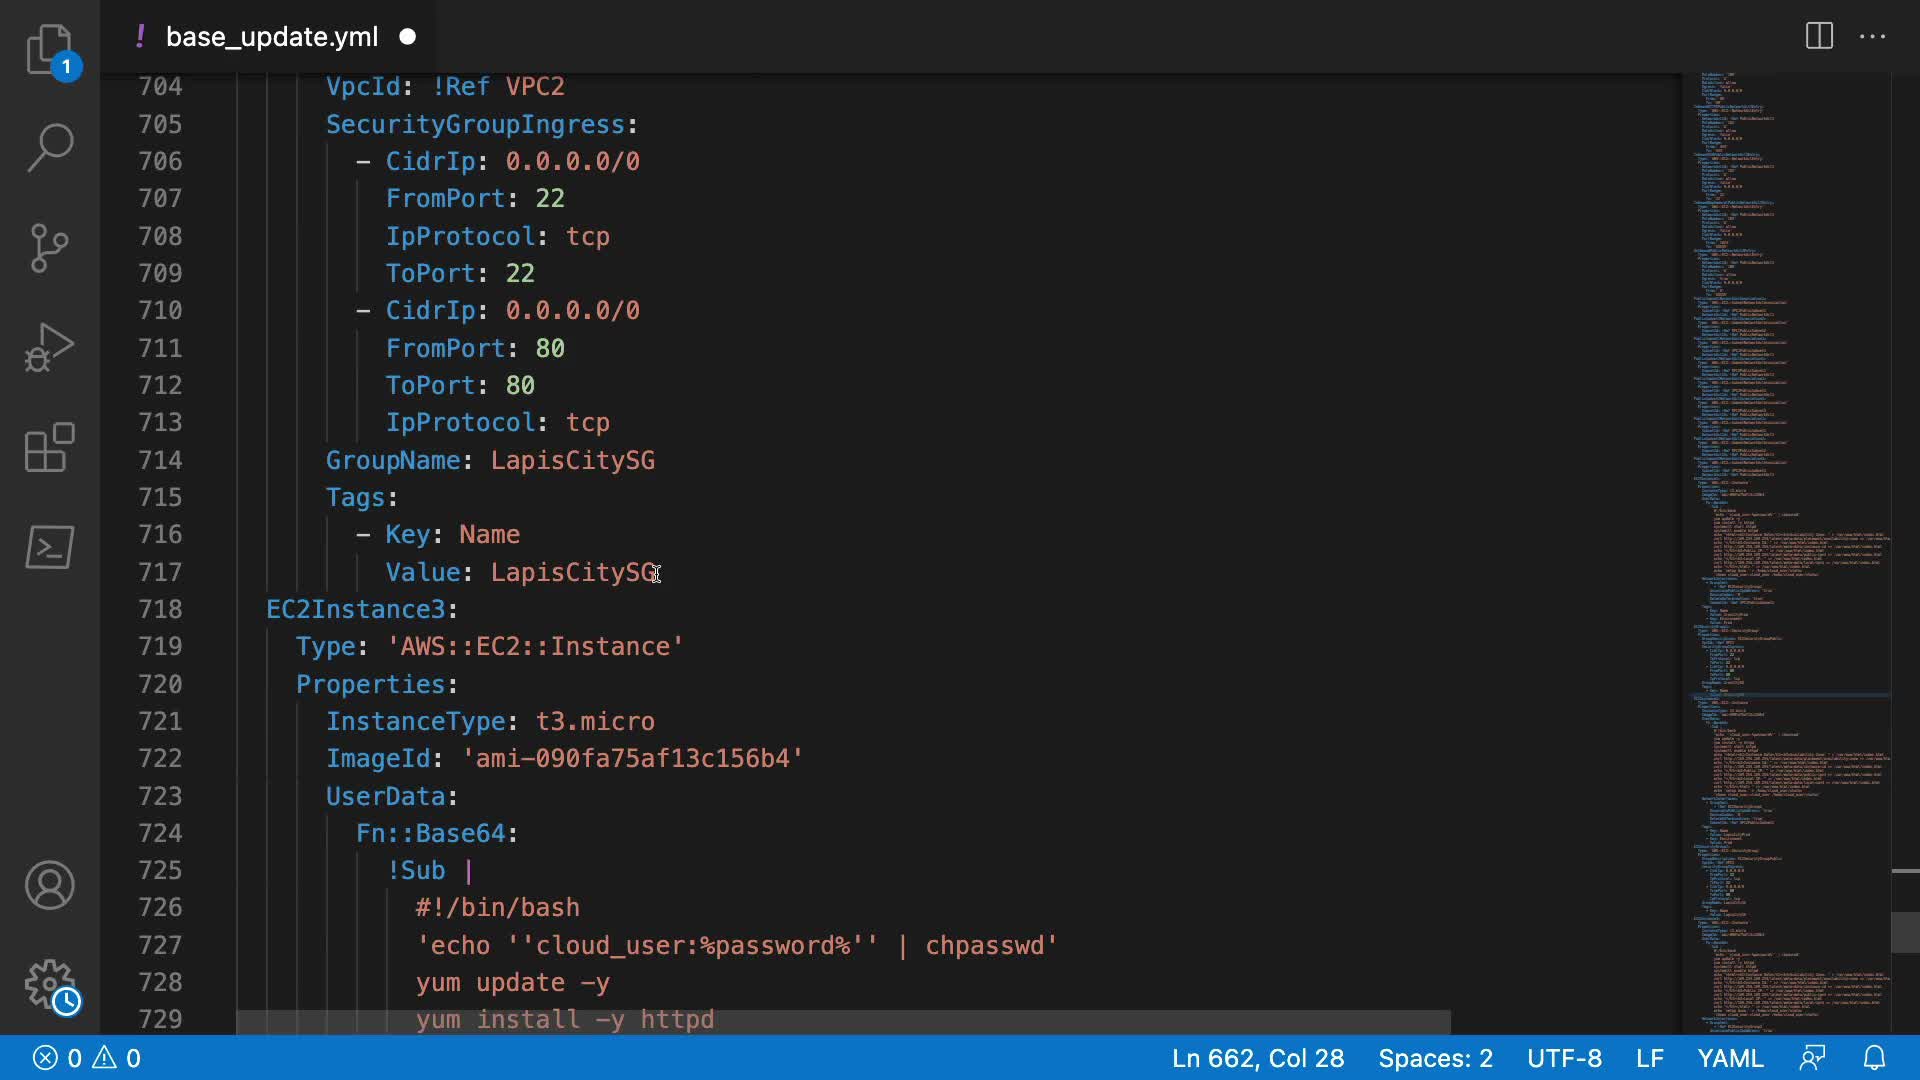Open the Run and Debug view

coord(49,347)
